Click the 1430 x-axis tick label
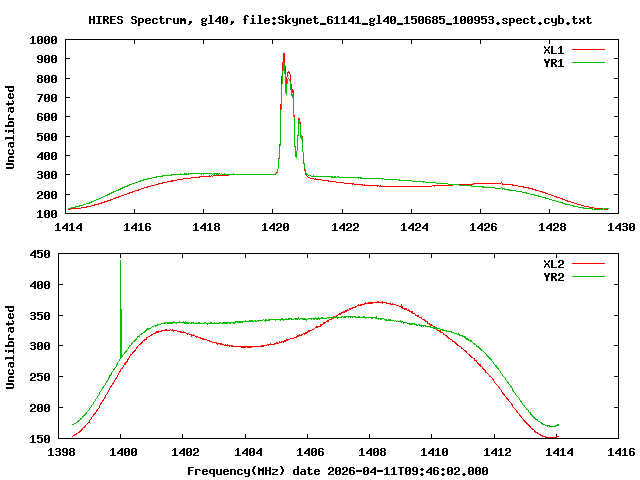Viewport: 640px width, 480px height. click(x=621, y=227)
